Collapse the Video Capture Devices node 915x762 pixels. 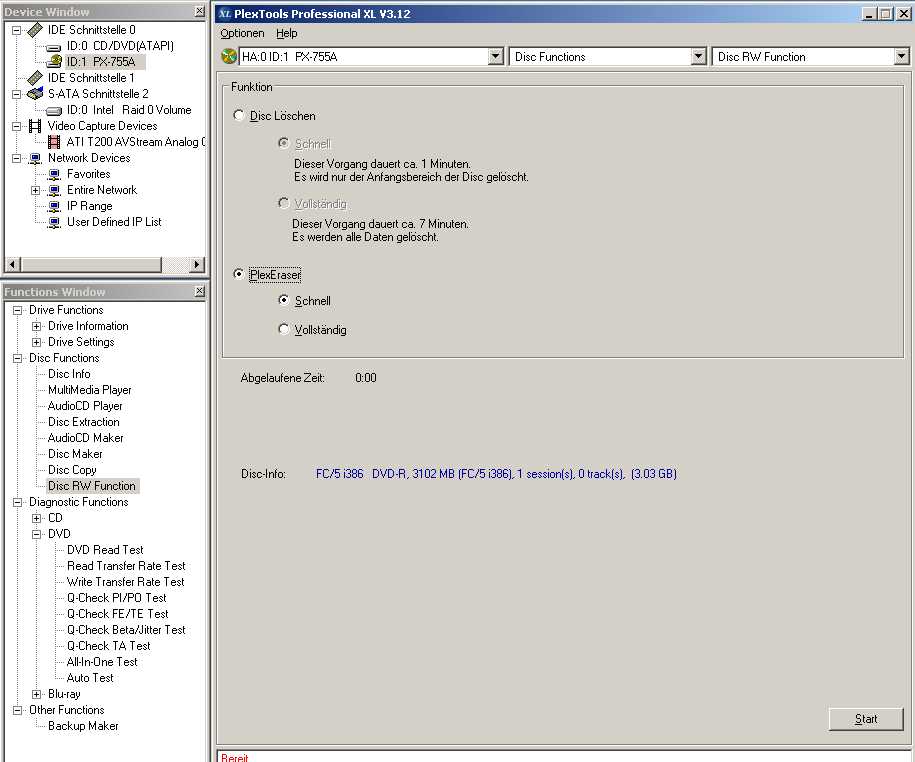tap(17, 126)
